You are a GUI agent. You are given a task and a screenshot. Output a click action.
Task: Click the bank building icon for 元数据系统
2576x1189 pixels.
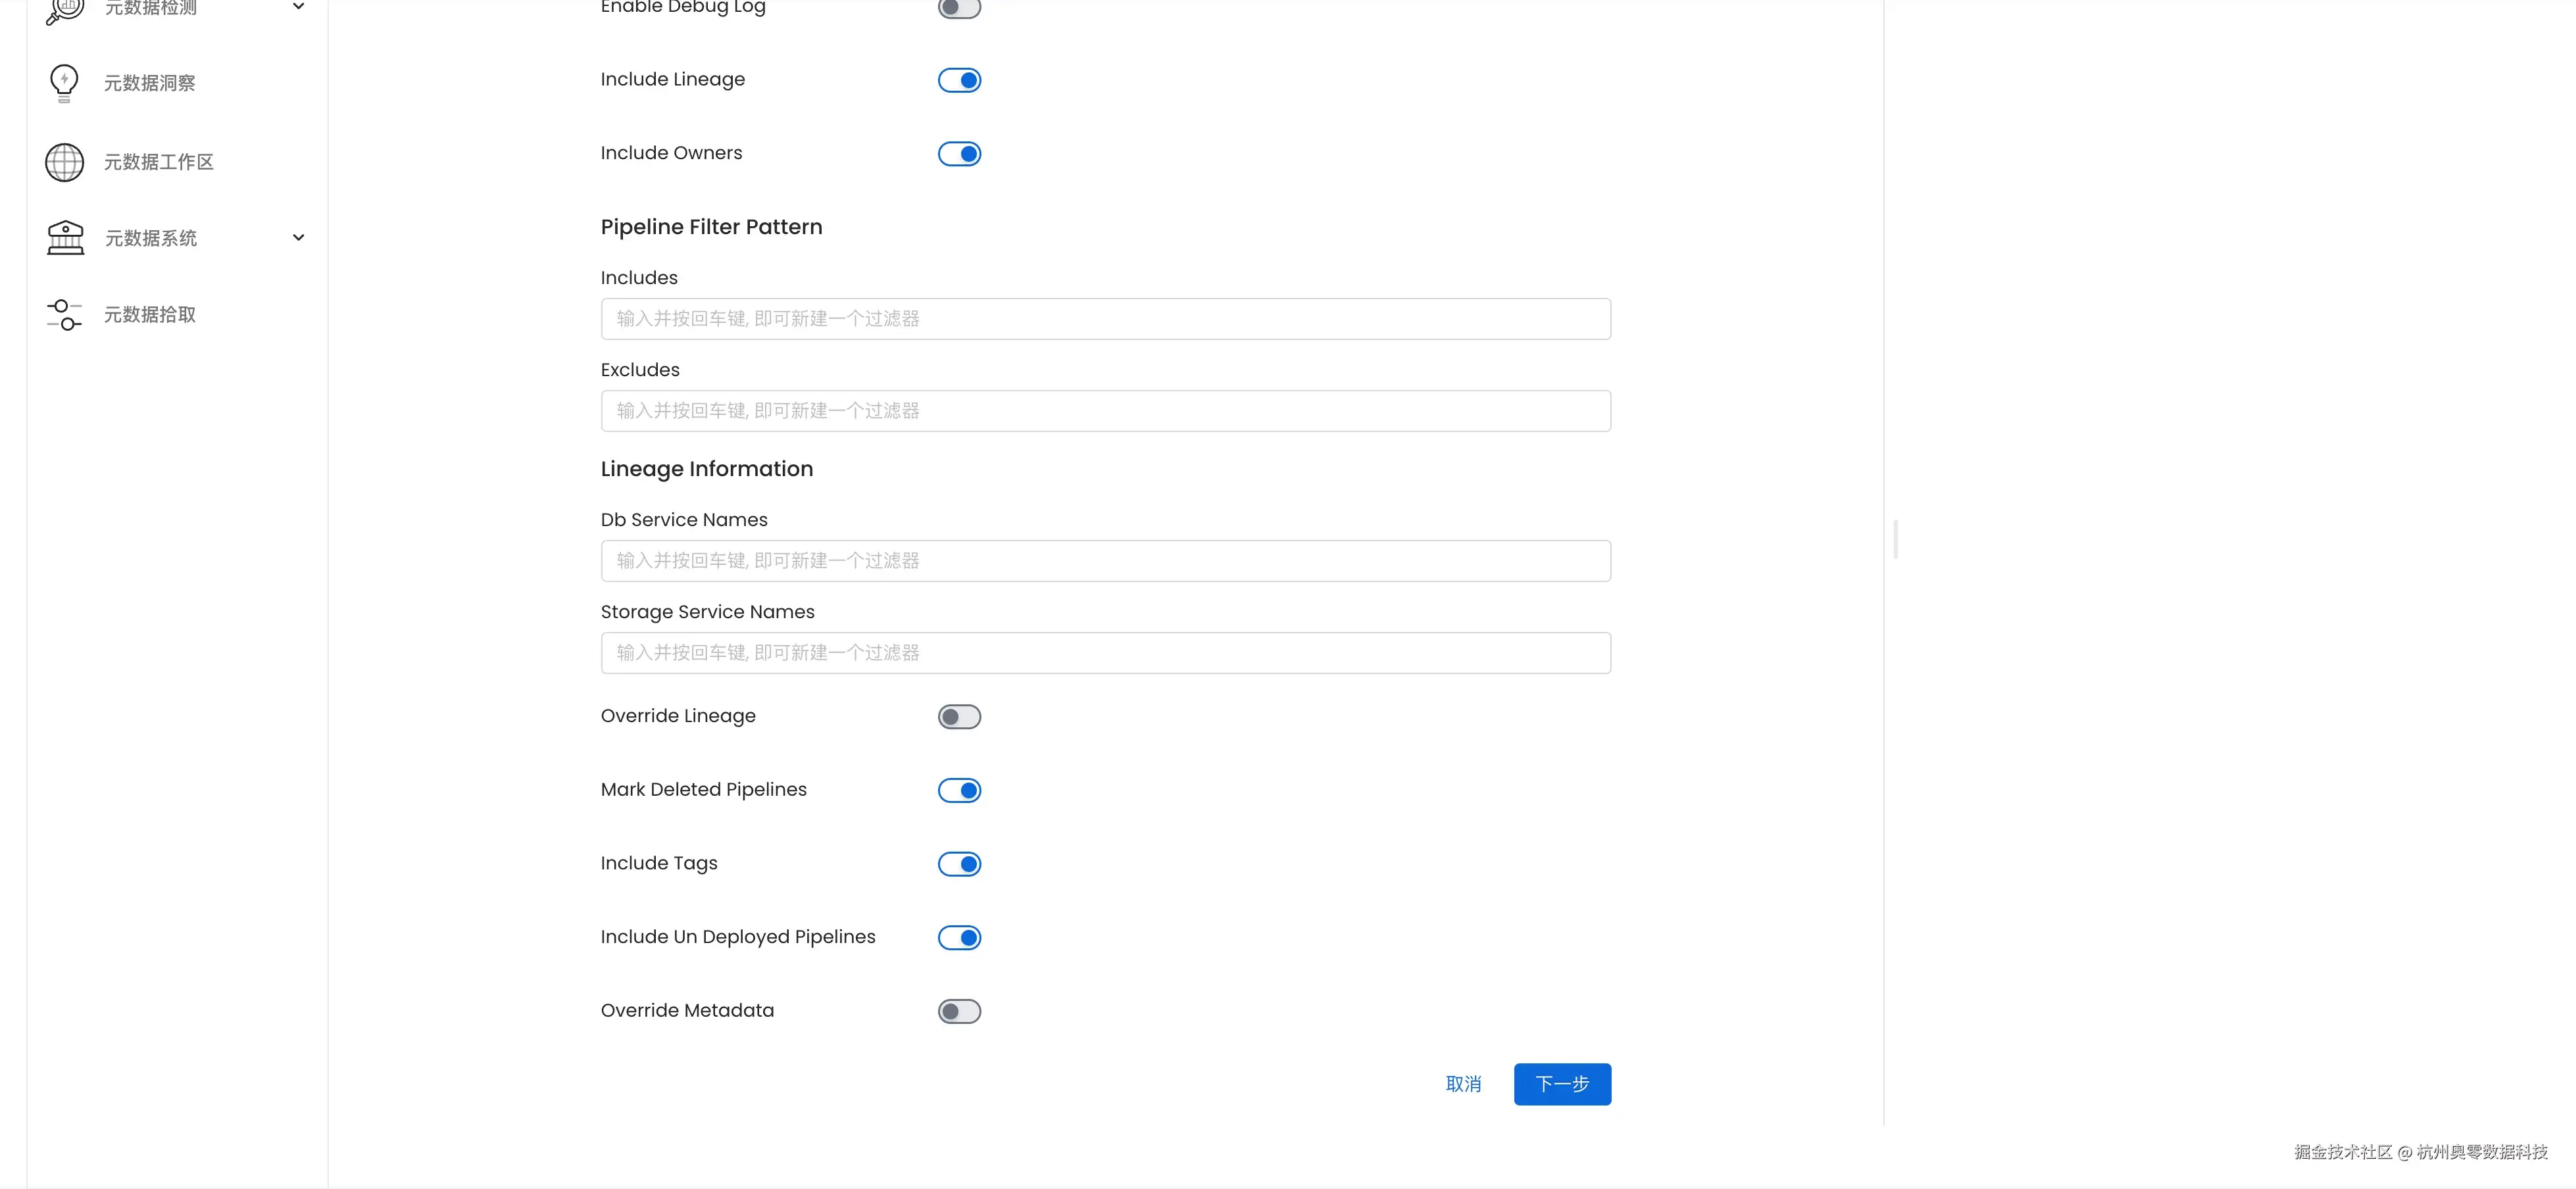point(65,238)
